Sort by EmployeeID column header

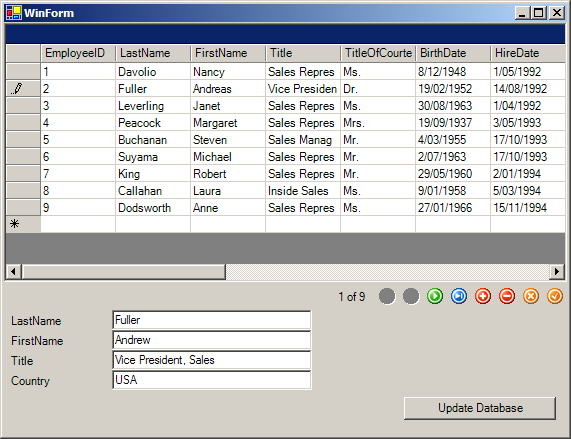point(78,53)
